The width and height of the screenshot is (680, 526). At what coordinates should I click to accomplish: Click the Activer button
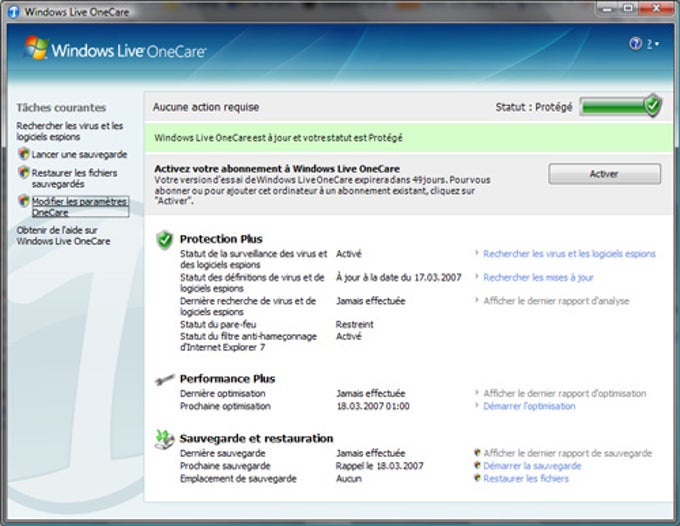605,174
